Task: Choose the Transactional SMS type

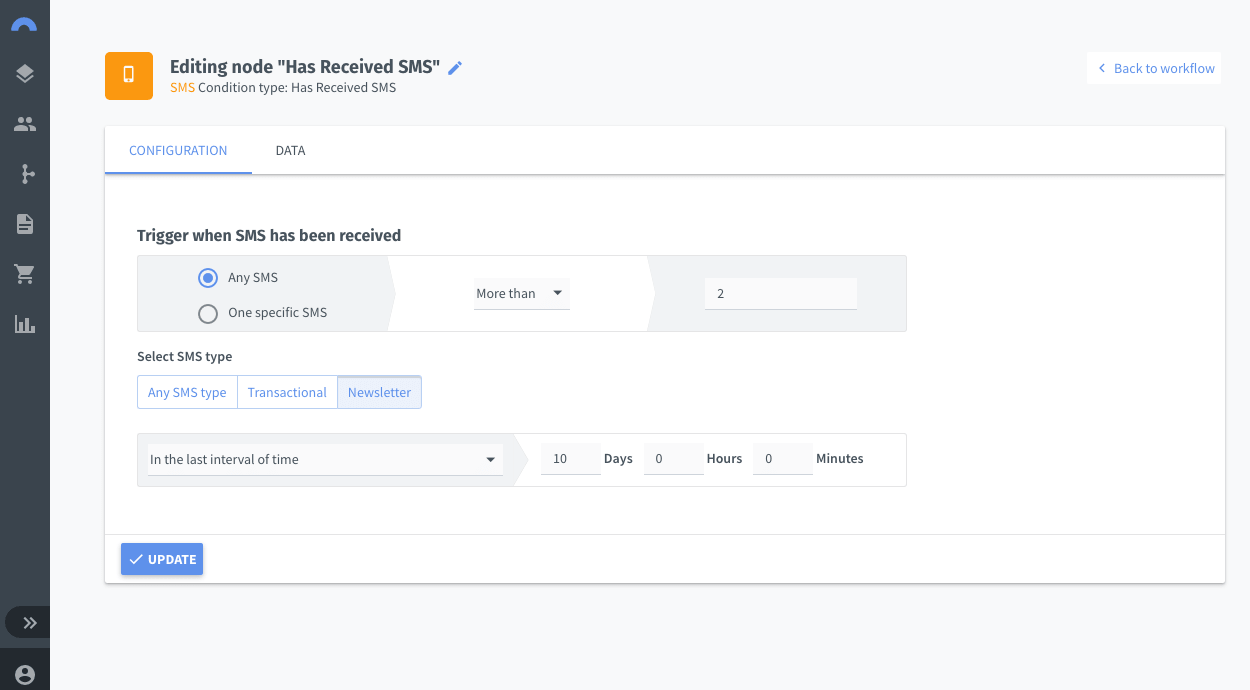Action: tap(287, 392)
